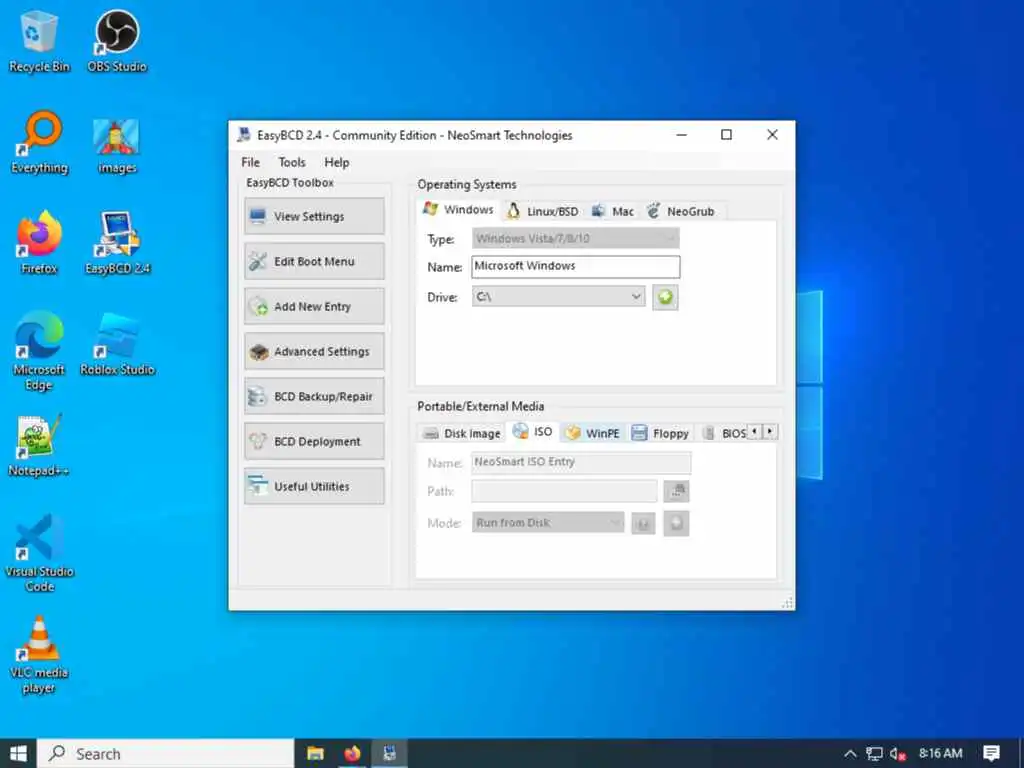Select the Microsoft Edge desktop shortcut
Viewport: 1024px width, 768px height.
[x=39, y=351]
